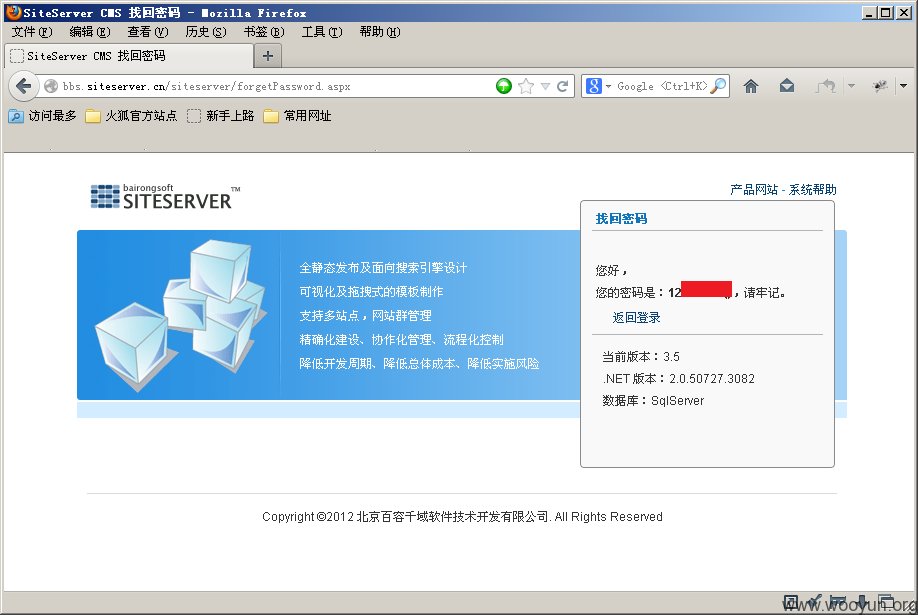Click the text 当前版本：3.5
918x615 pixels.
point(641,356)
